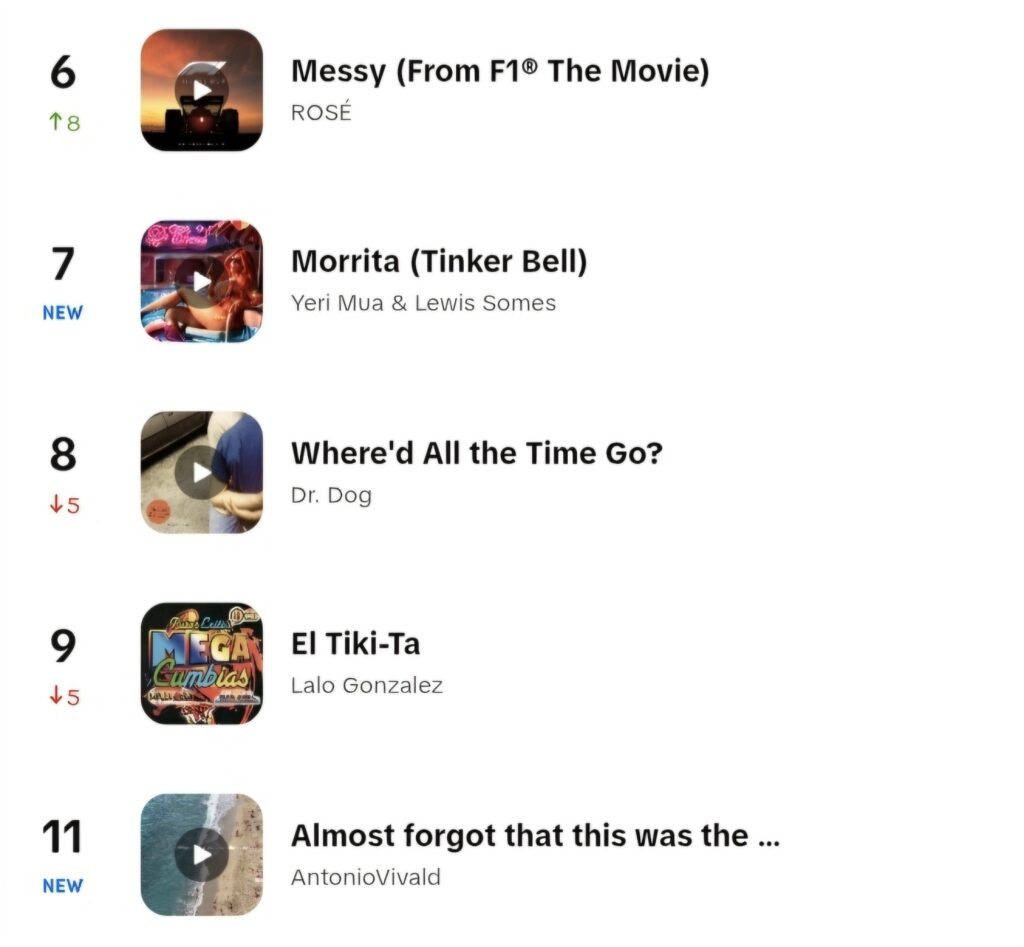
Task: Open song title Messy (From F1 The Movie)
Action: coord(500,71)
